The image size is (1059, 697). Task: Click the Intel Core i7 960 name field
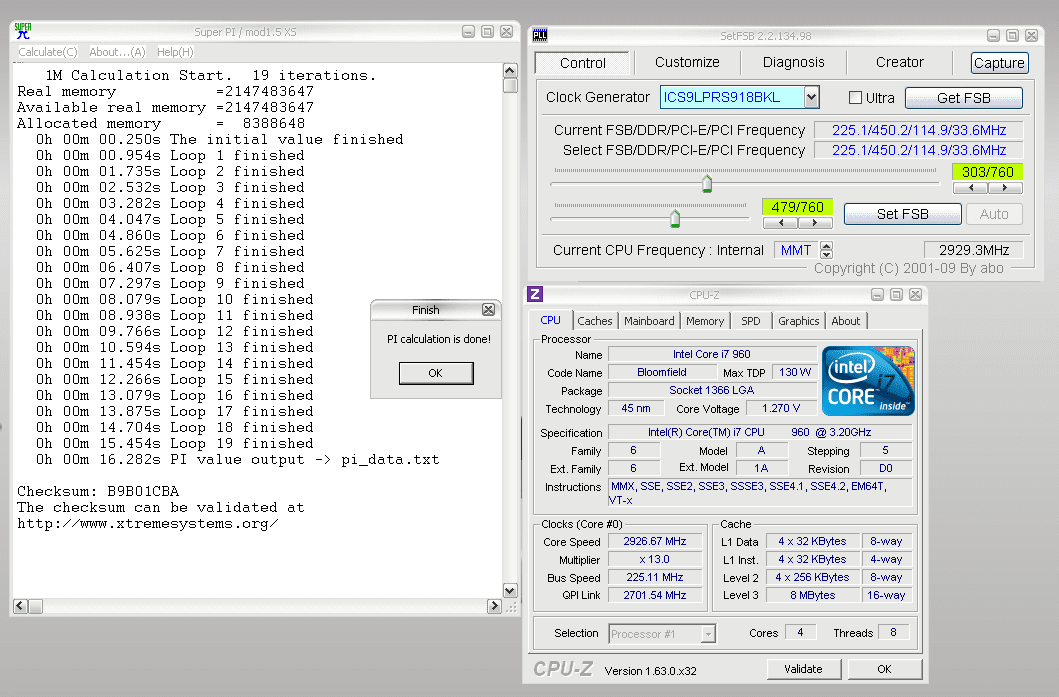point(712,354)
